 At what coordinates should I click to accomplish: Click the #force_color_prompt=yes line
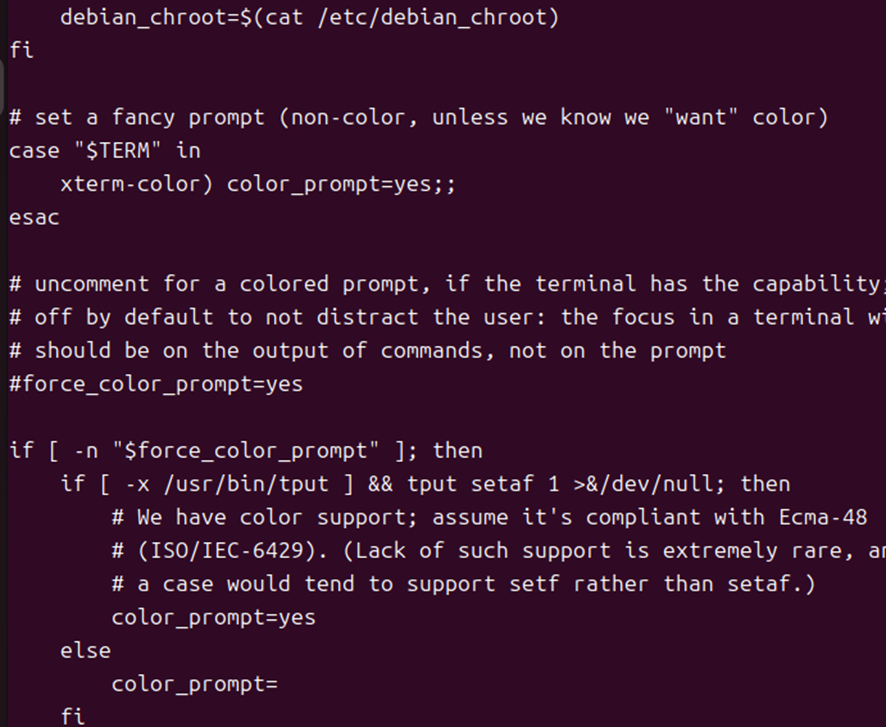coord(156,384)
